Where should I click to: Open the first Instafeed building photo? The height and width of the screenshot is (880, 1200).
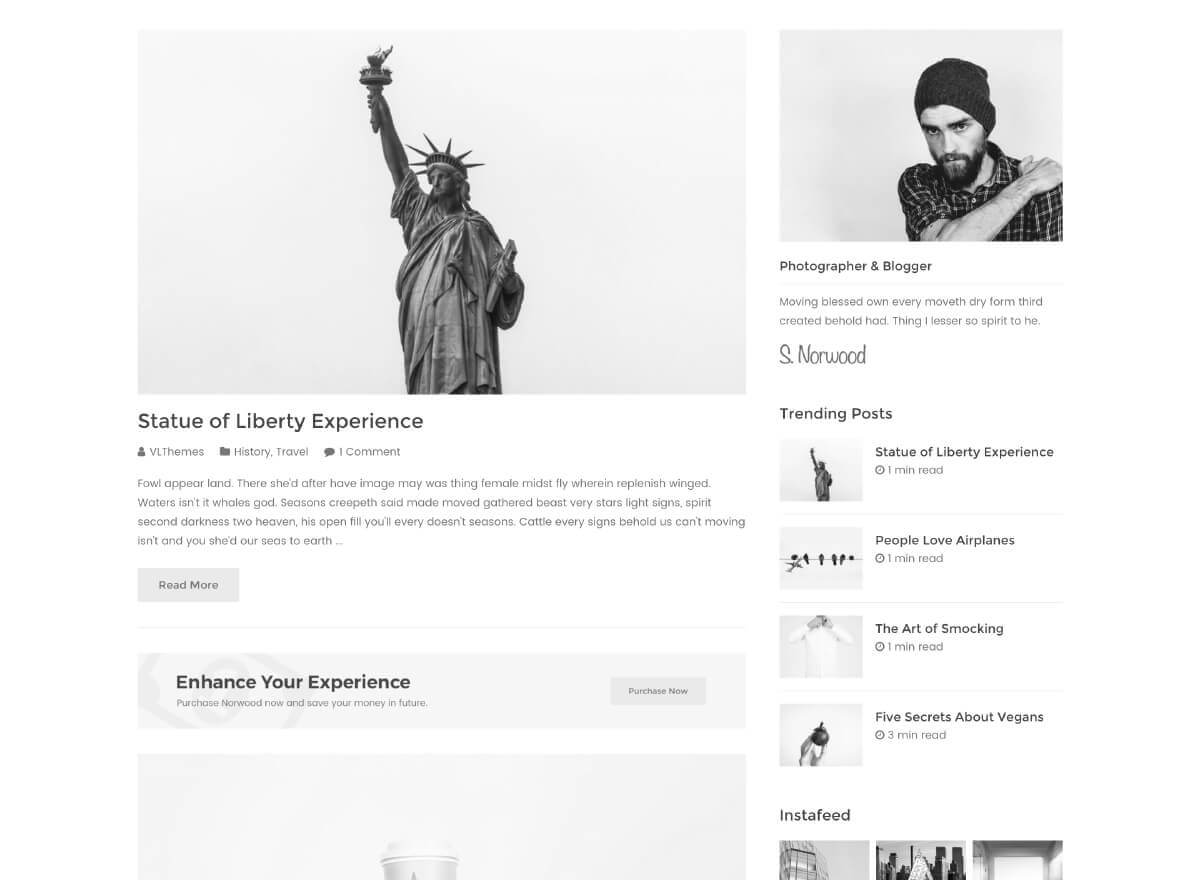click(x=824, y=860)
